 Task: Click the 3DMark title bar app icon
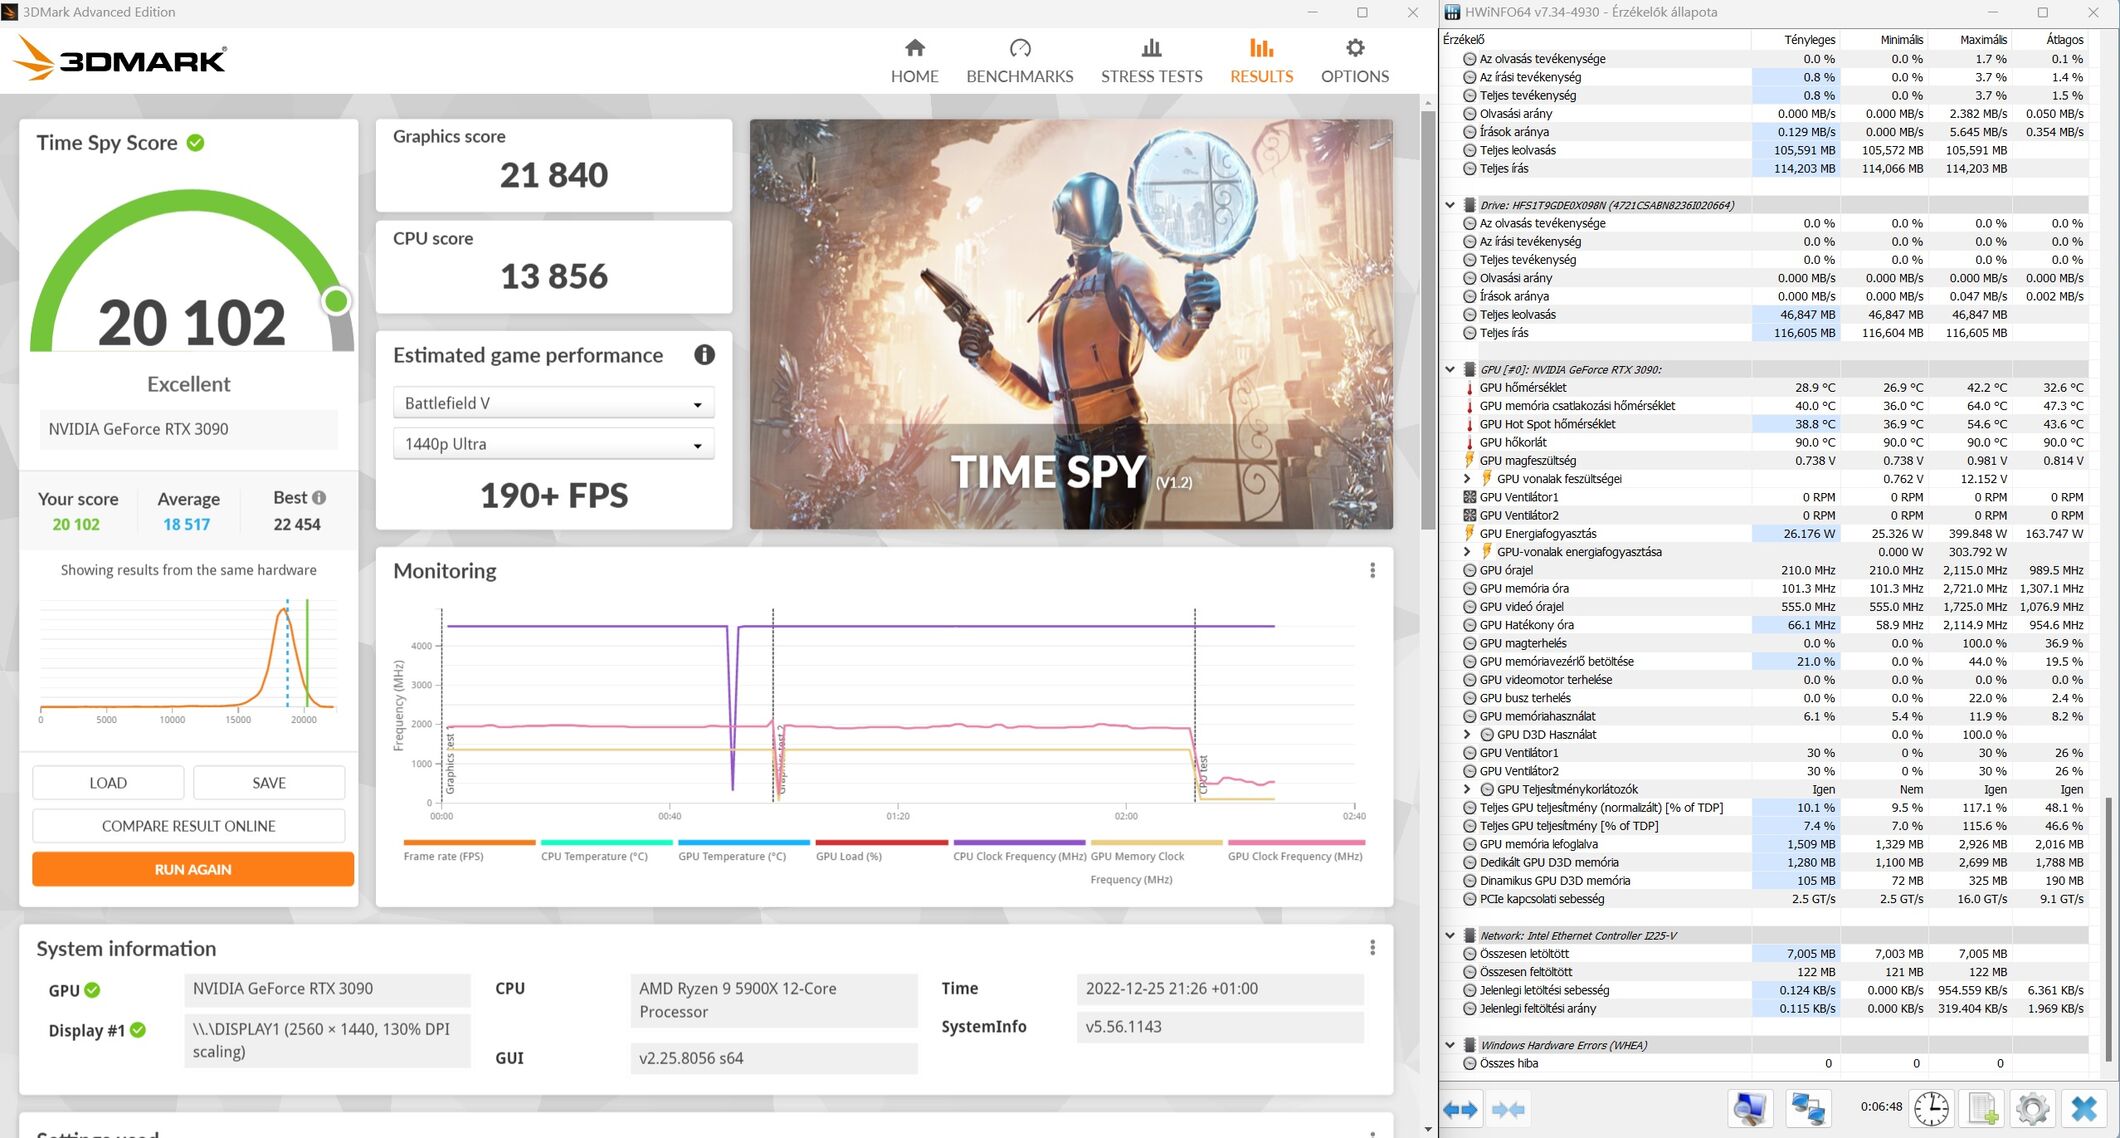(10, 12)
